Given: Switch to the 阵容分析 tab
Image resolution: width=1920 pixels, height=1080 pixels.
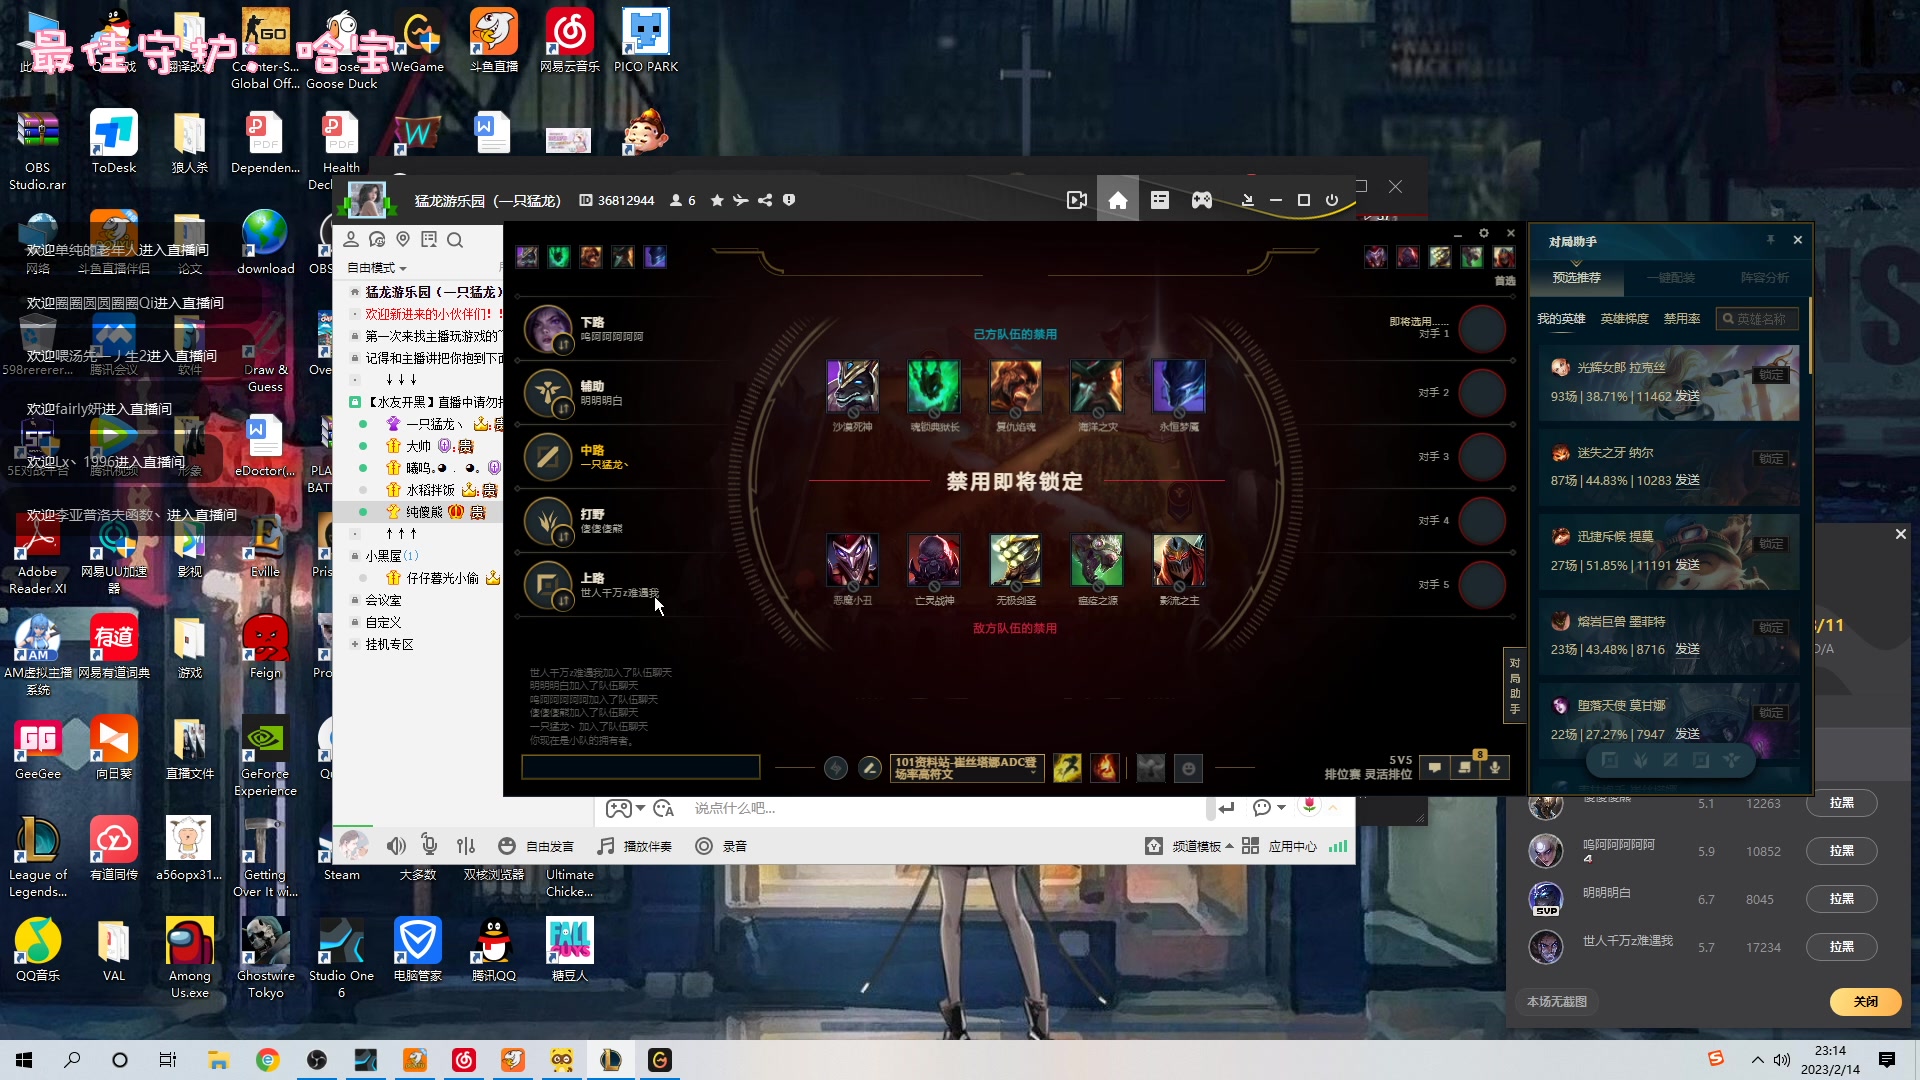Looking at the screenshot, I should (1764, 278).
